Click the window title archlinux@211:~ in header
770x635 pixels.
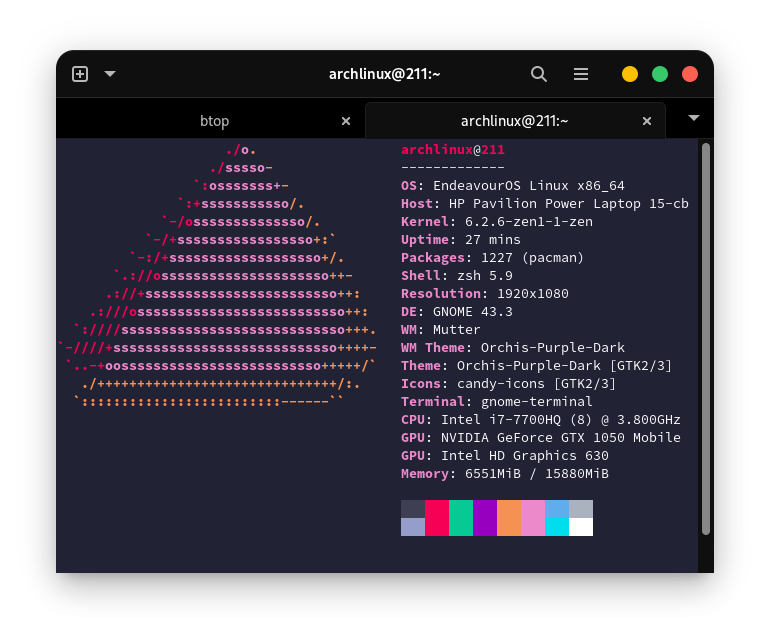(x=385, y=74)
